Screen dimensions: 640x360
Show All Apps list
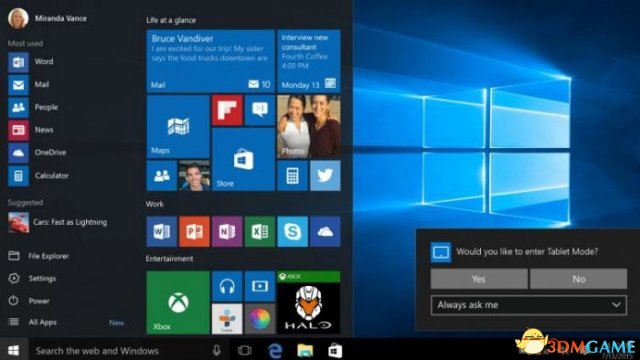click(x=33, y=322)
